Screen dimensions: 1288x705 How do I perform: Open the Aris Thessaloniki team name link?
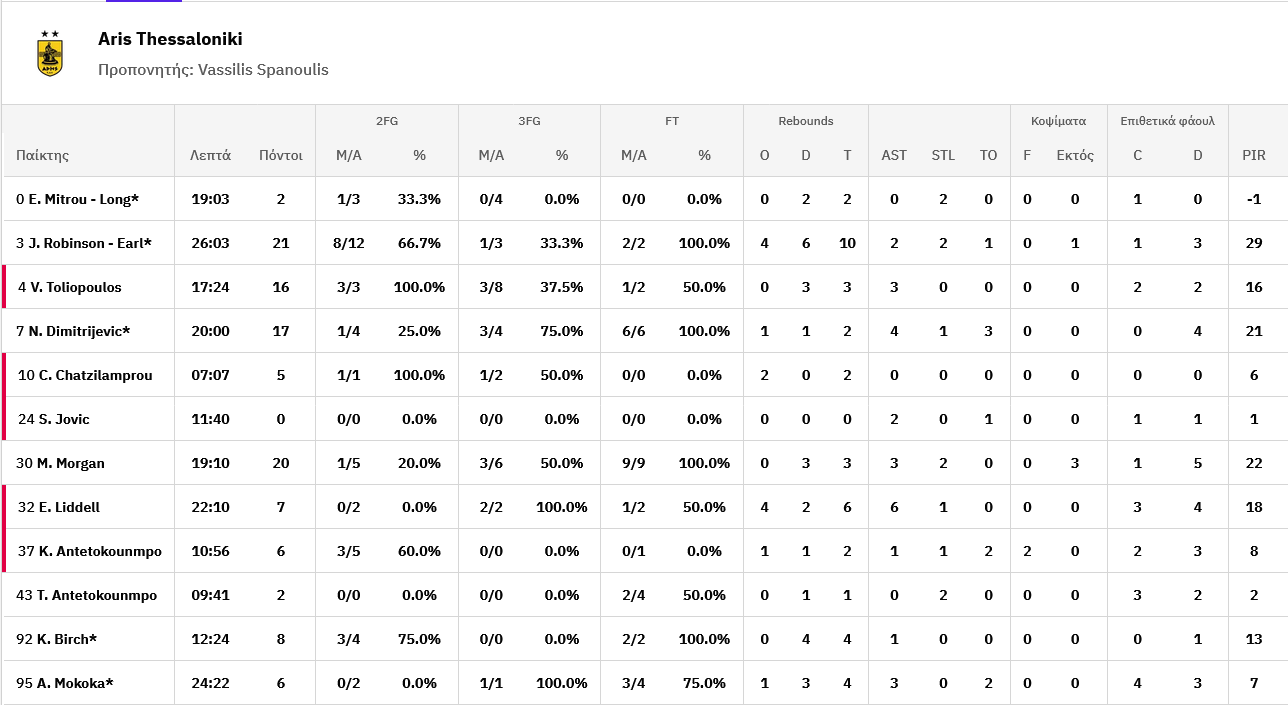point(170,39)
